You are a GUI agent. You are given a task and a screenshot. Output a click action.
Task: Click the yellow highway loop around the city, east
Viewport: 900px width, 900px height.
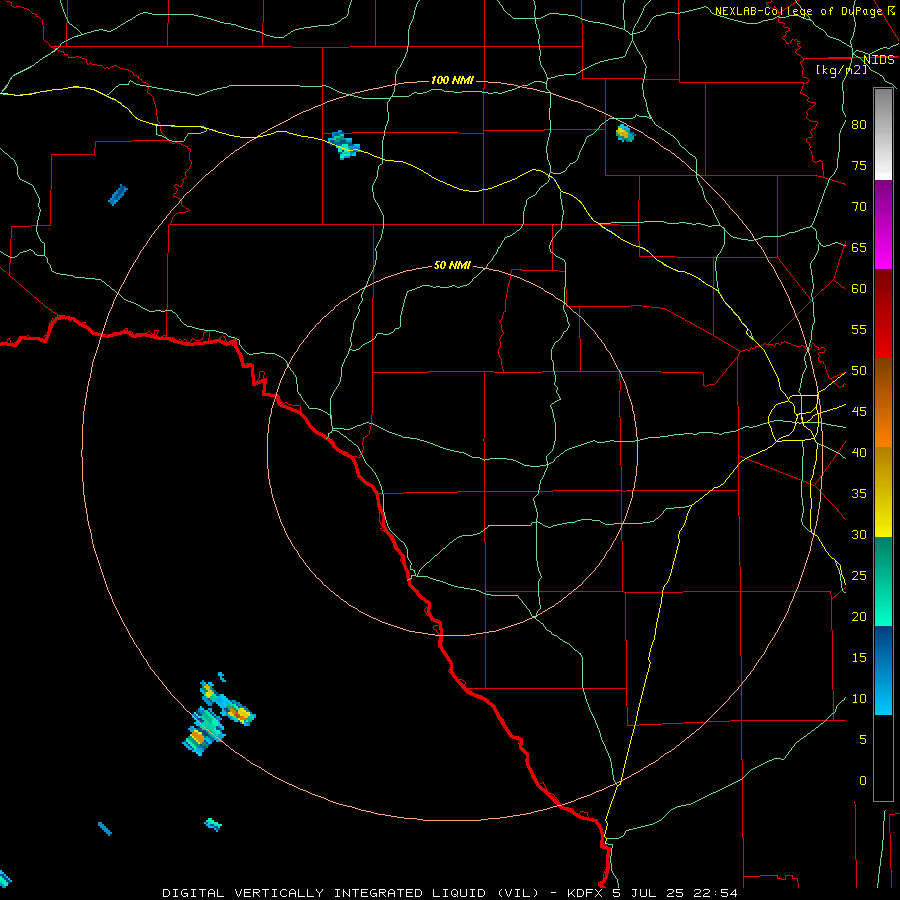point(794,418)
